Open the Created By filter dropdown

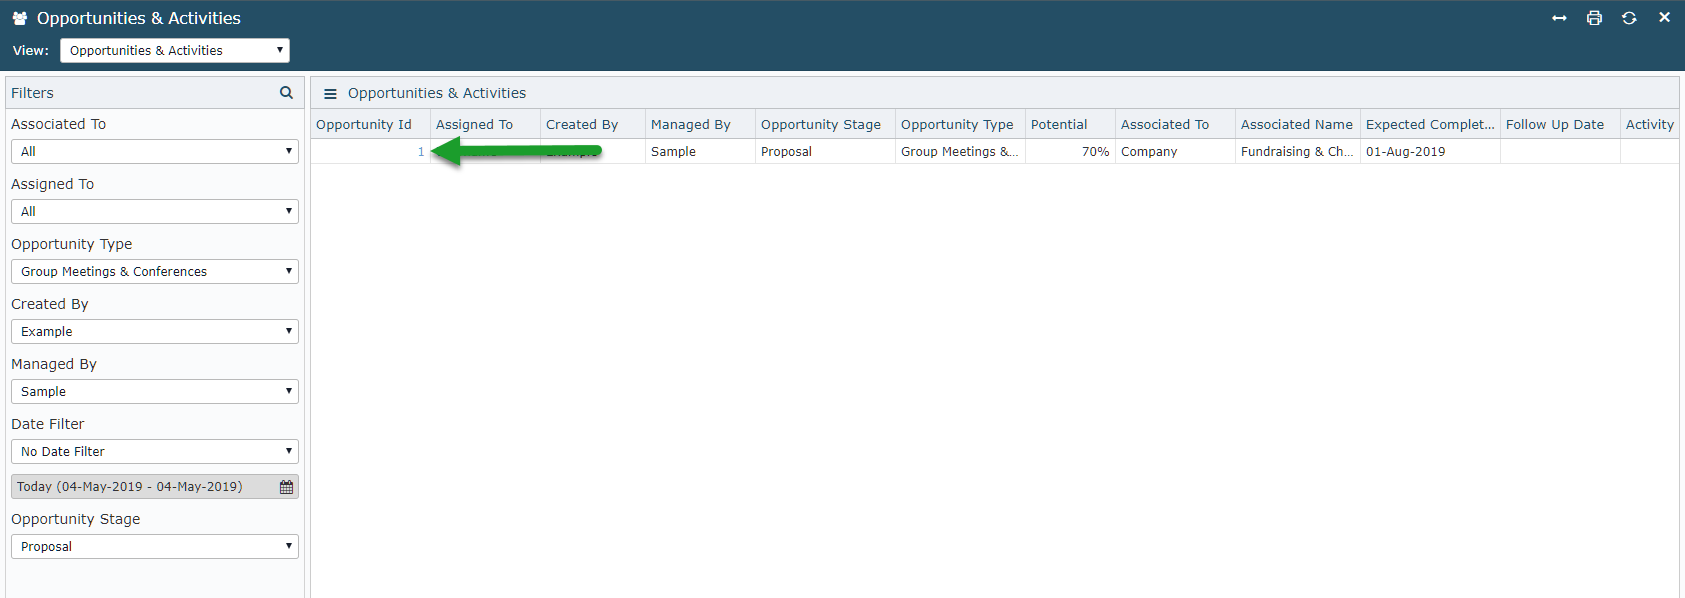pyautogui.click(x=154, y=331)
